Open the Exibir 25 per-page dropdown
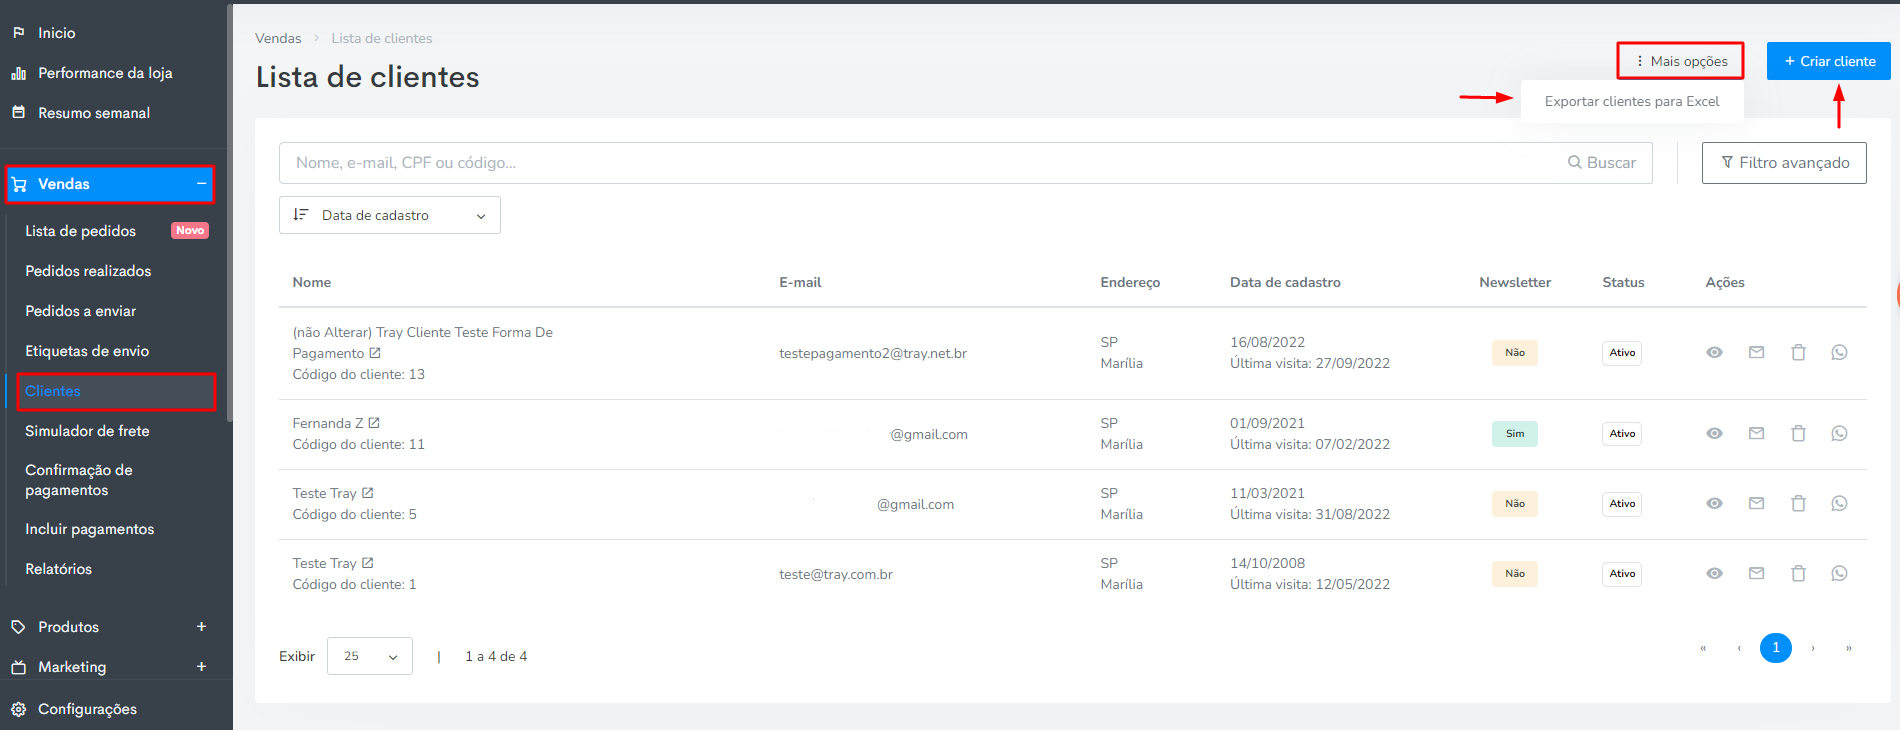This screenshot has height=730, width=1900. coord(370,656)
